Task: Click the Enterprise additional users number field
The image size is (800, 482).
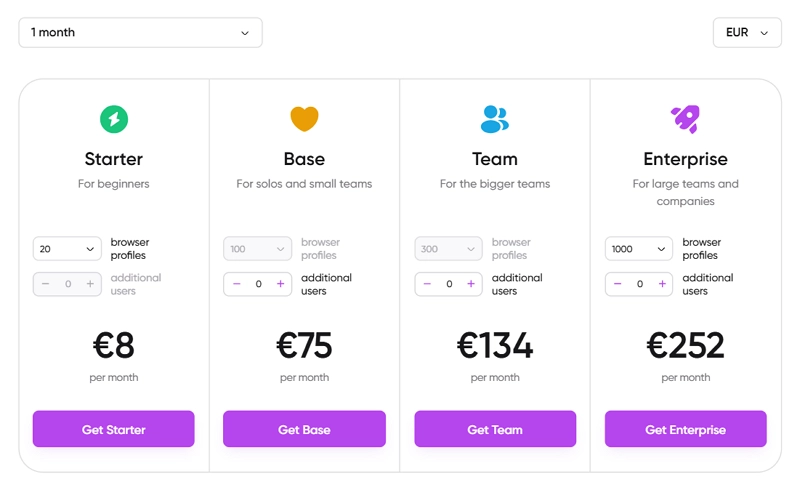Action: tap(640, 284)
